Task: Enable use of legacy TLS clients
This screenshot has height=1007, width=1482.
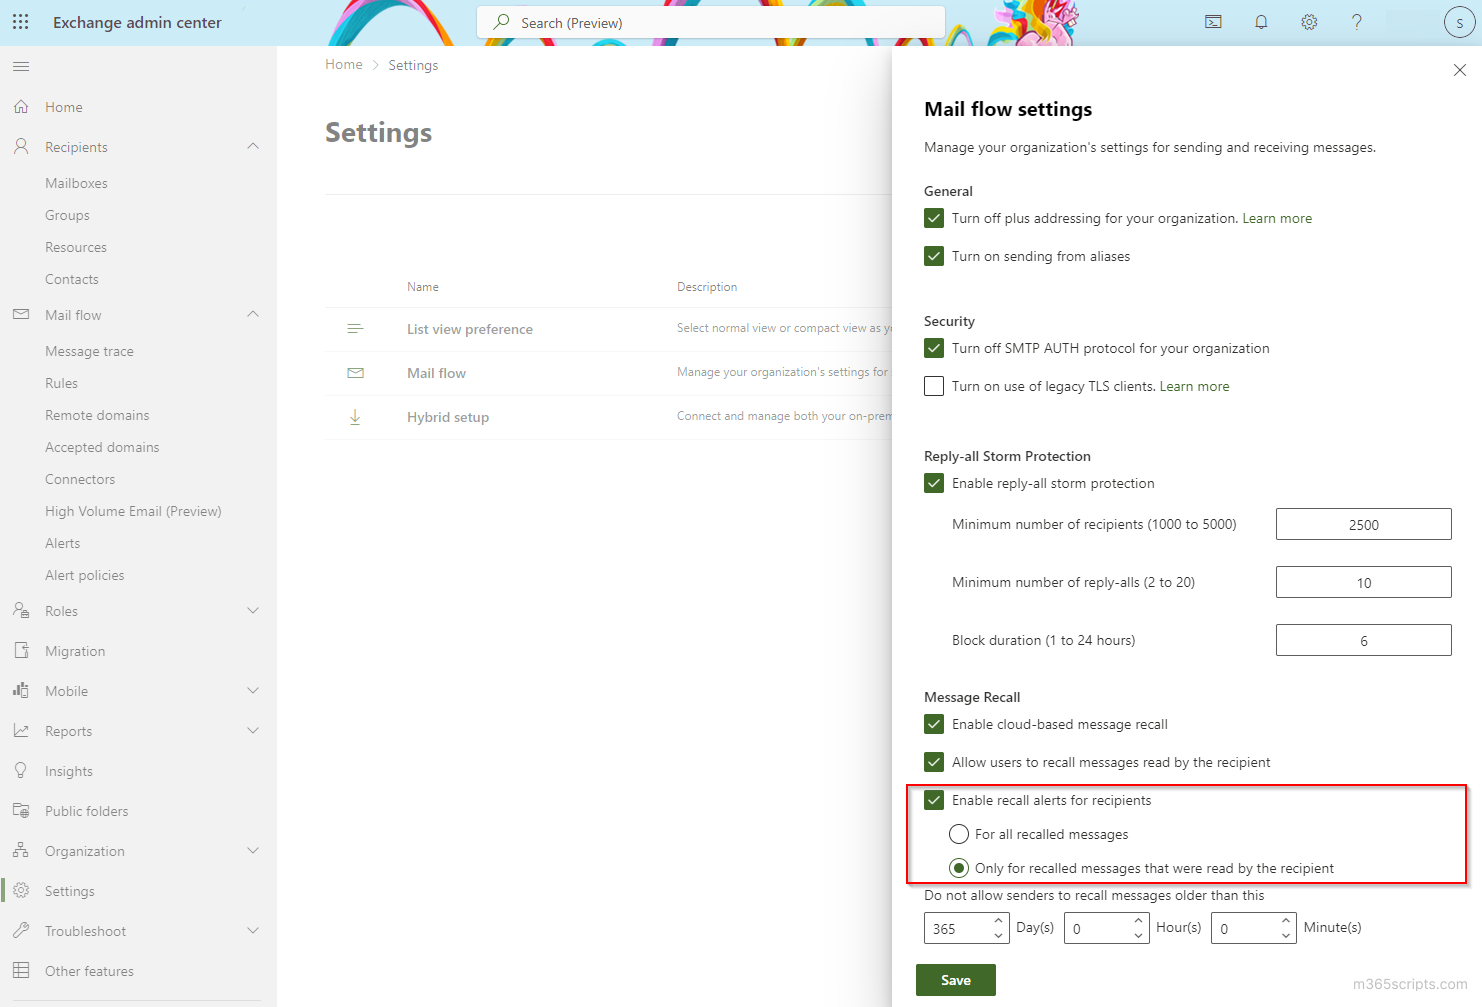Action: tap(934, 386)
